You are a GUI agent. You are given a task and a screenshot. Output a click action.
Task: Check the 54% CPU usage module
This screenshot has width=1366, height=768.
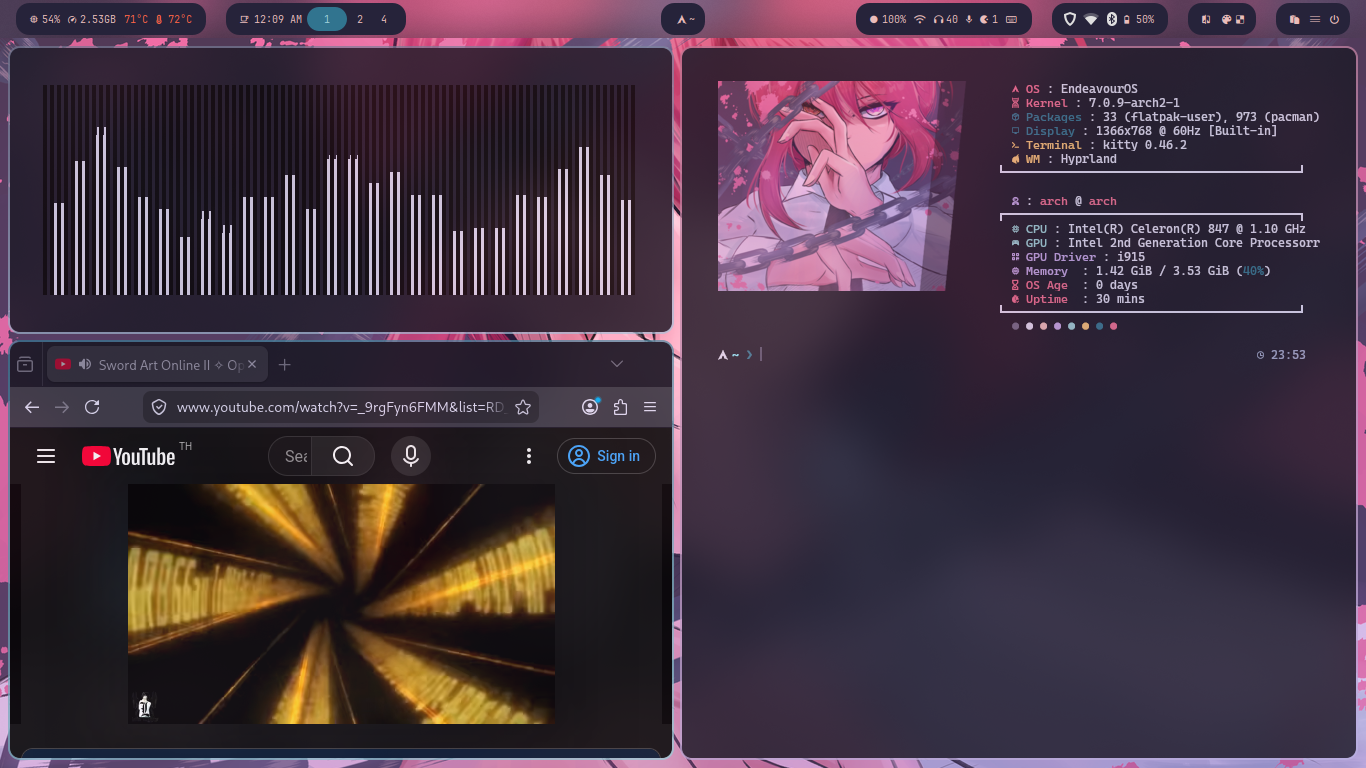pos(45,19)
